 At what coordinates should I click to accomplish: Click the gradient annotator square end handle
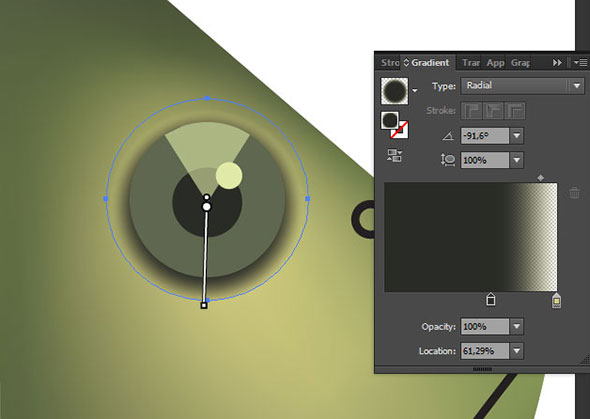[x=204, y=305]
